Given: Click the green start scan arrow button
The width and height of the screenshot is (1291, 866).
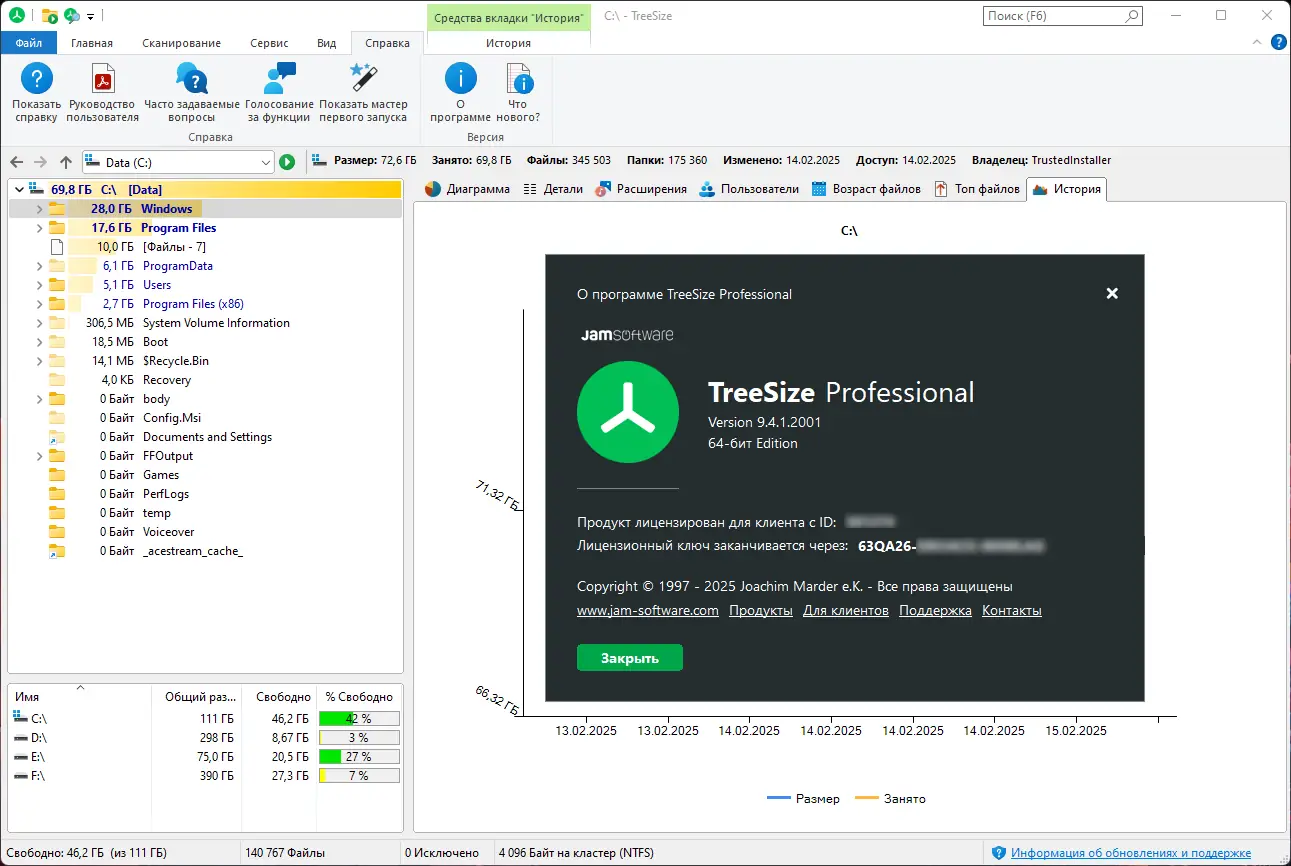Looking at the screenshot, I should (287, 162).
